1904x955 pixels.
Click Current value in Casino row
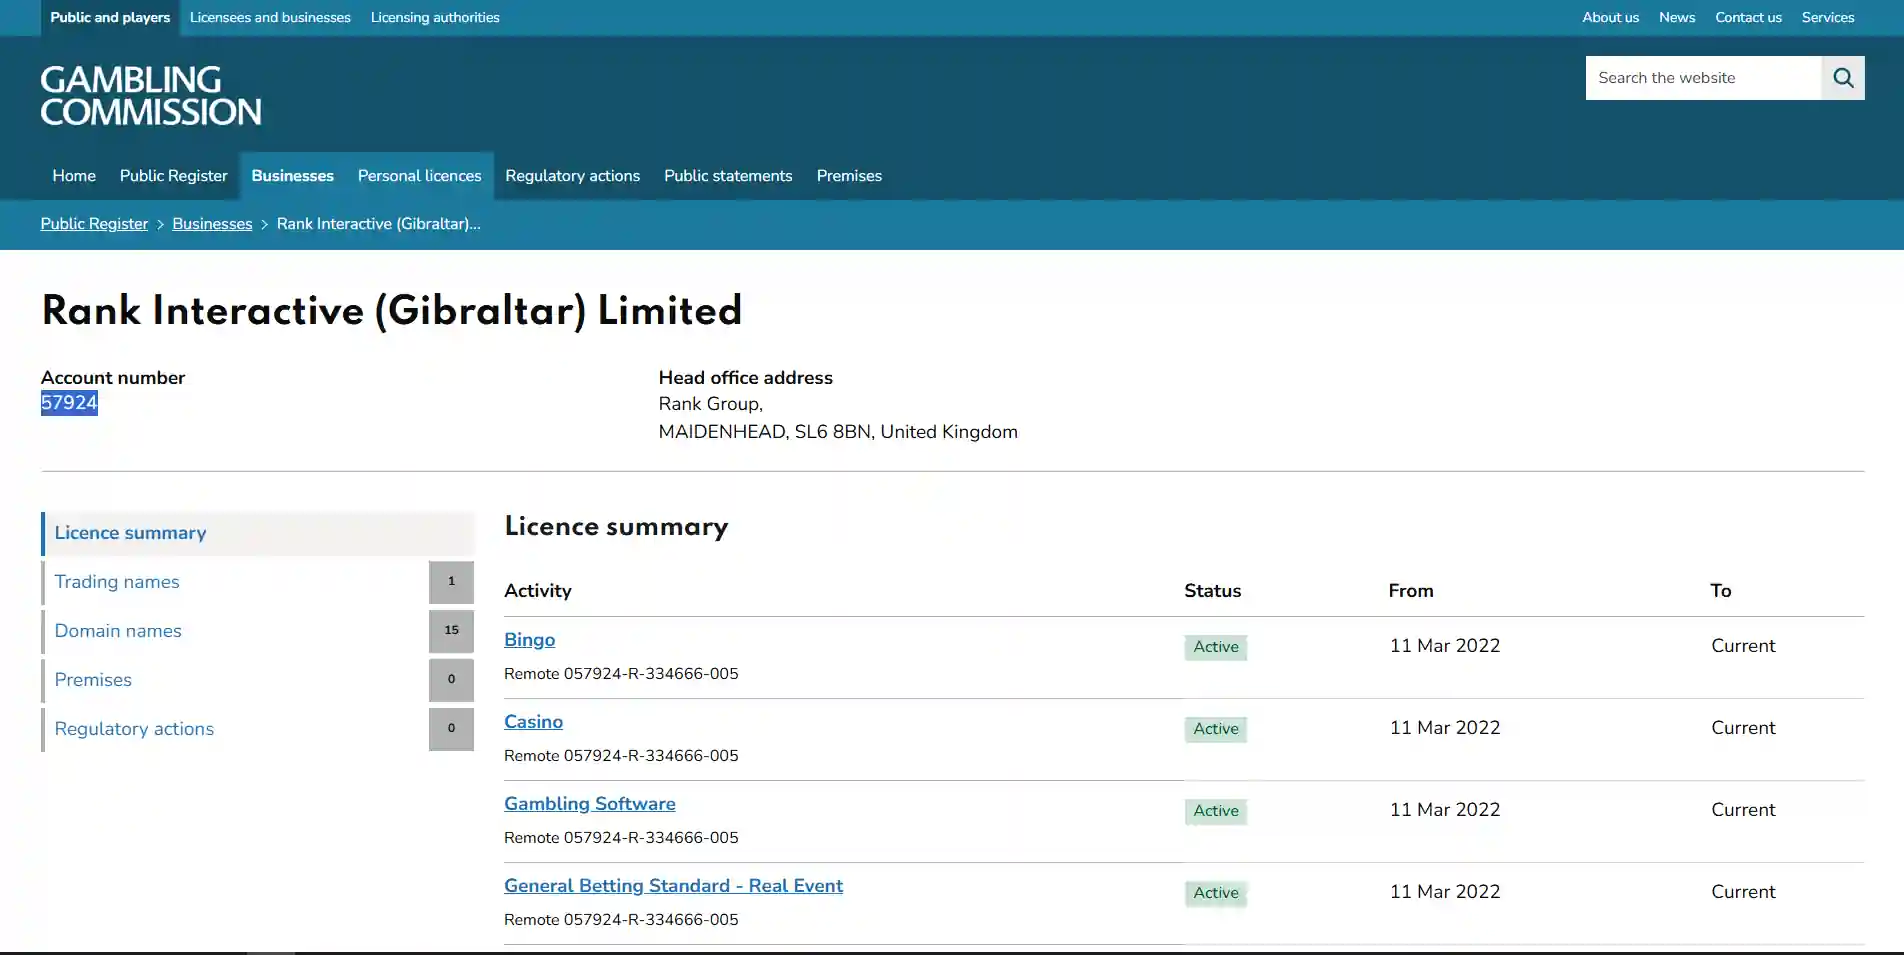click(x=1743, y=728)
